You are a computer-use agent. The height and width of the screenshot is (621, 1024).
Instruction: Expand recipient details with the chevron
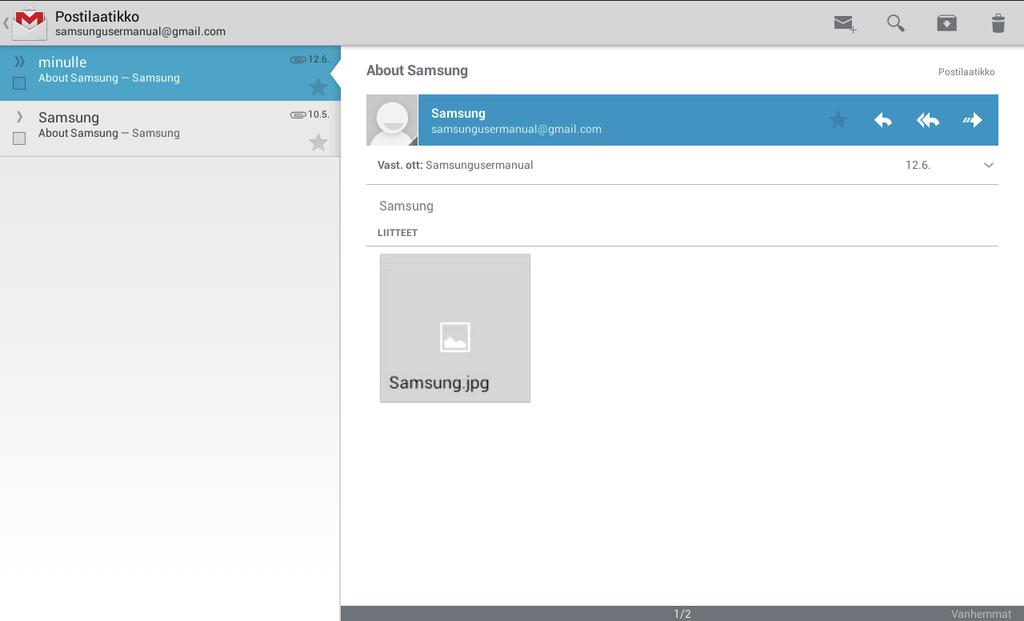point(988,165)
